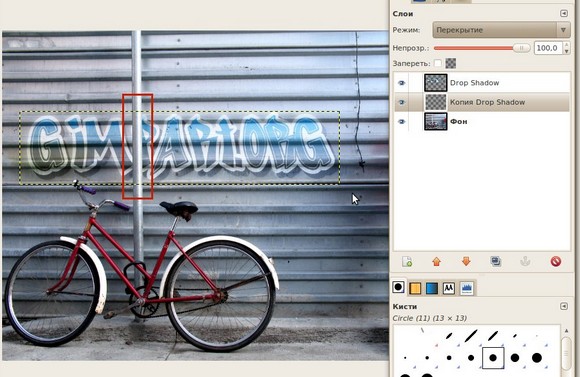Click the brushes list scroll-up arrow
Viewport: 580px width, 377px height.
coord(566,331)
